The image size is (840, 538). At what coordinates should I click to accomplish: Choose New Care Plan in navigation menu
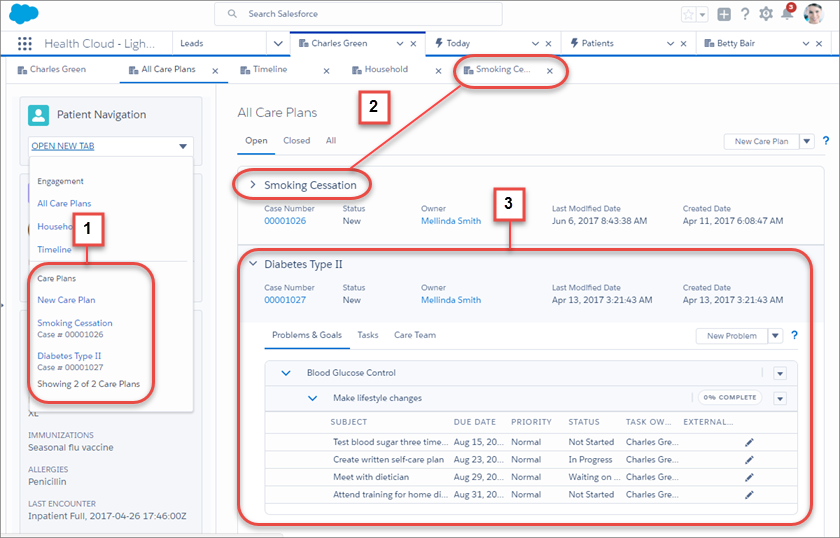(66, 300)
